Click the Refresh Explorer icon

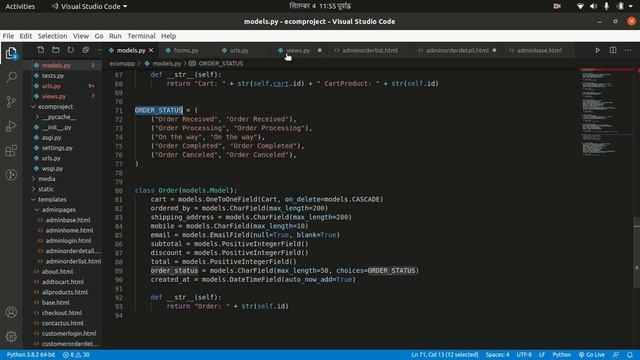click(x=71, y=50)
